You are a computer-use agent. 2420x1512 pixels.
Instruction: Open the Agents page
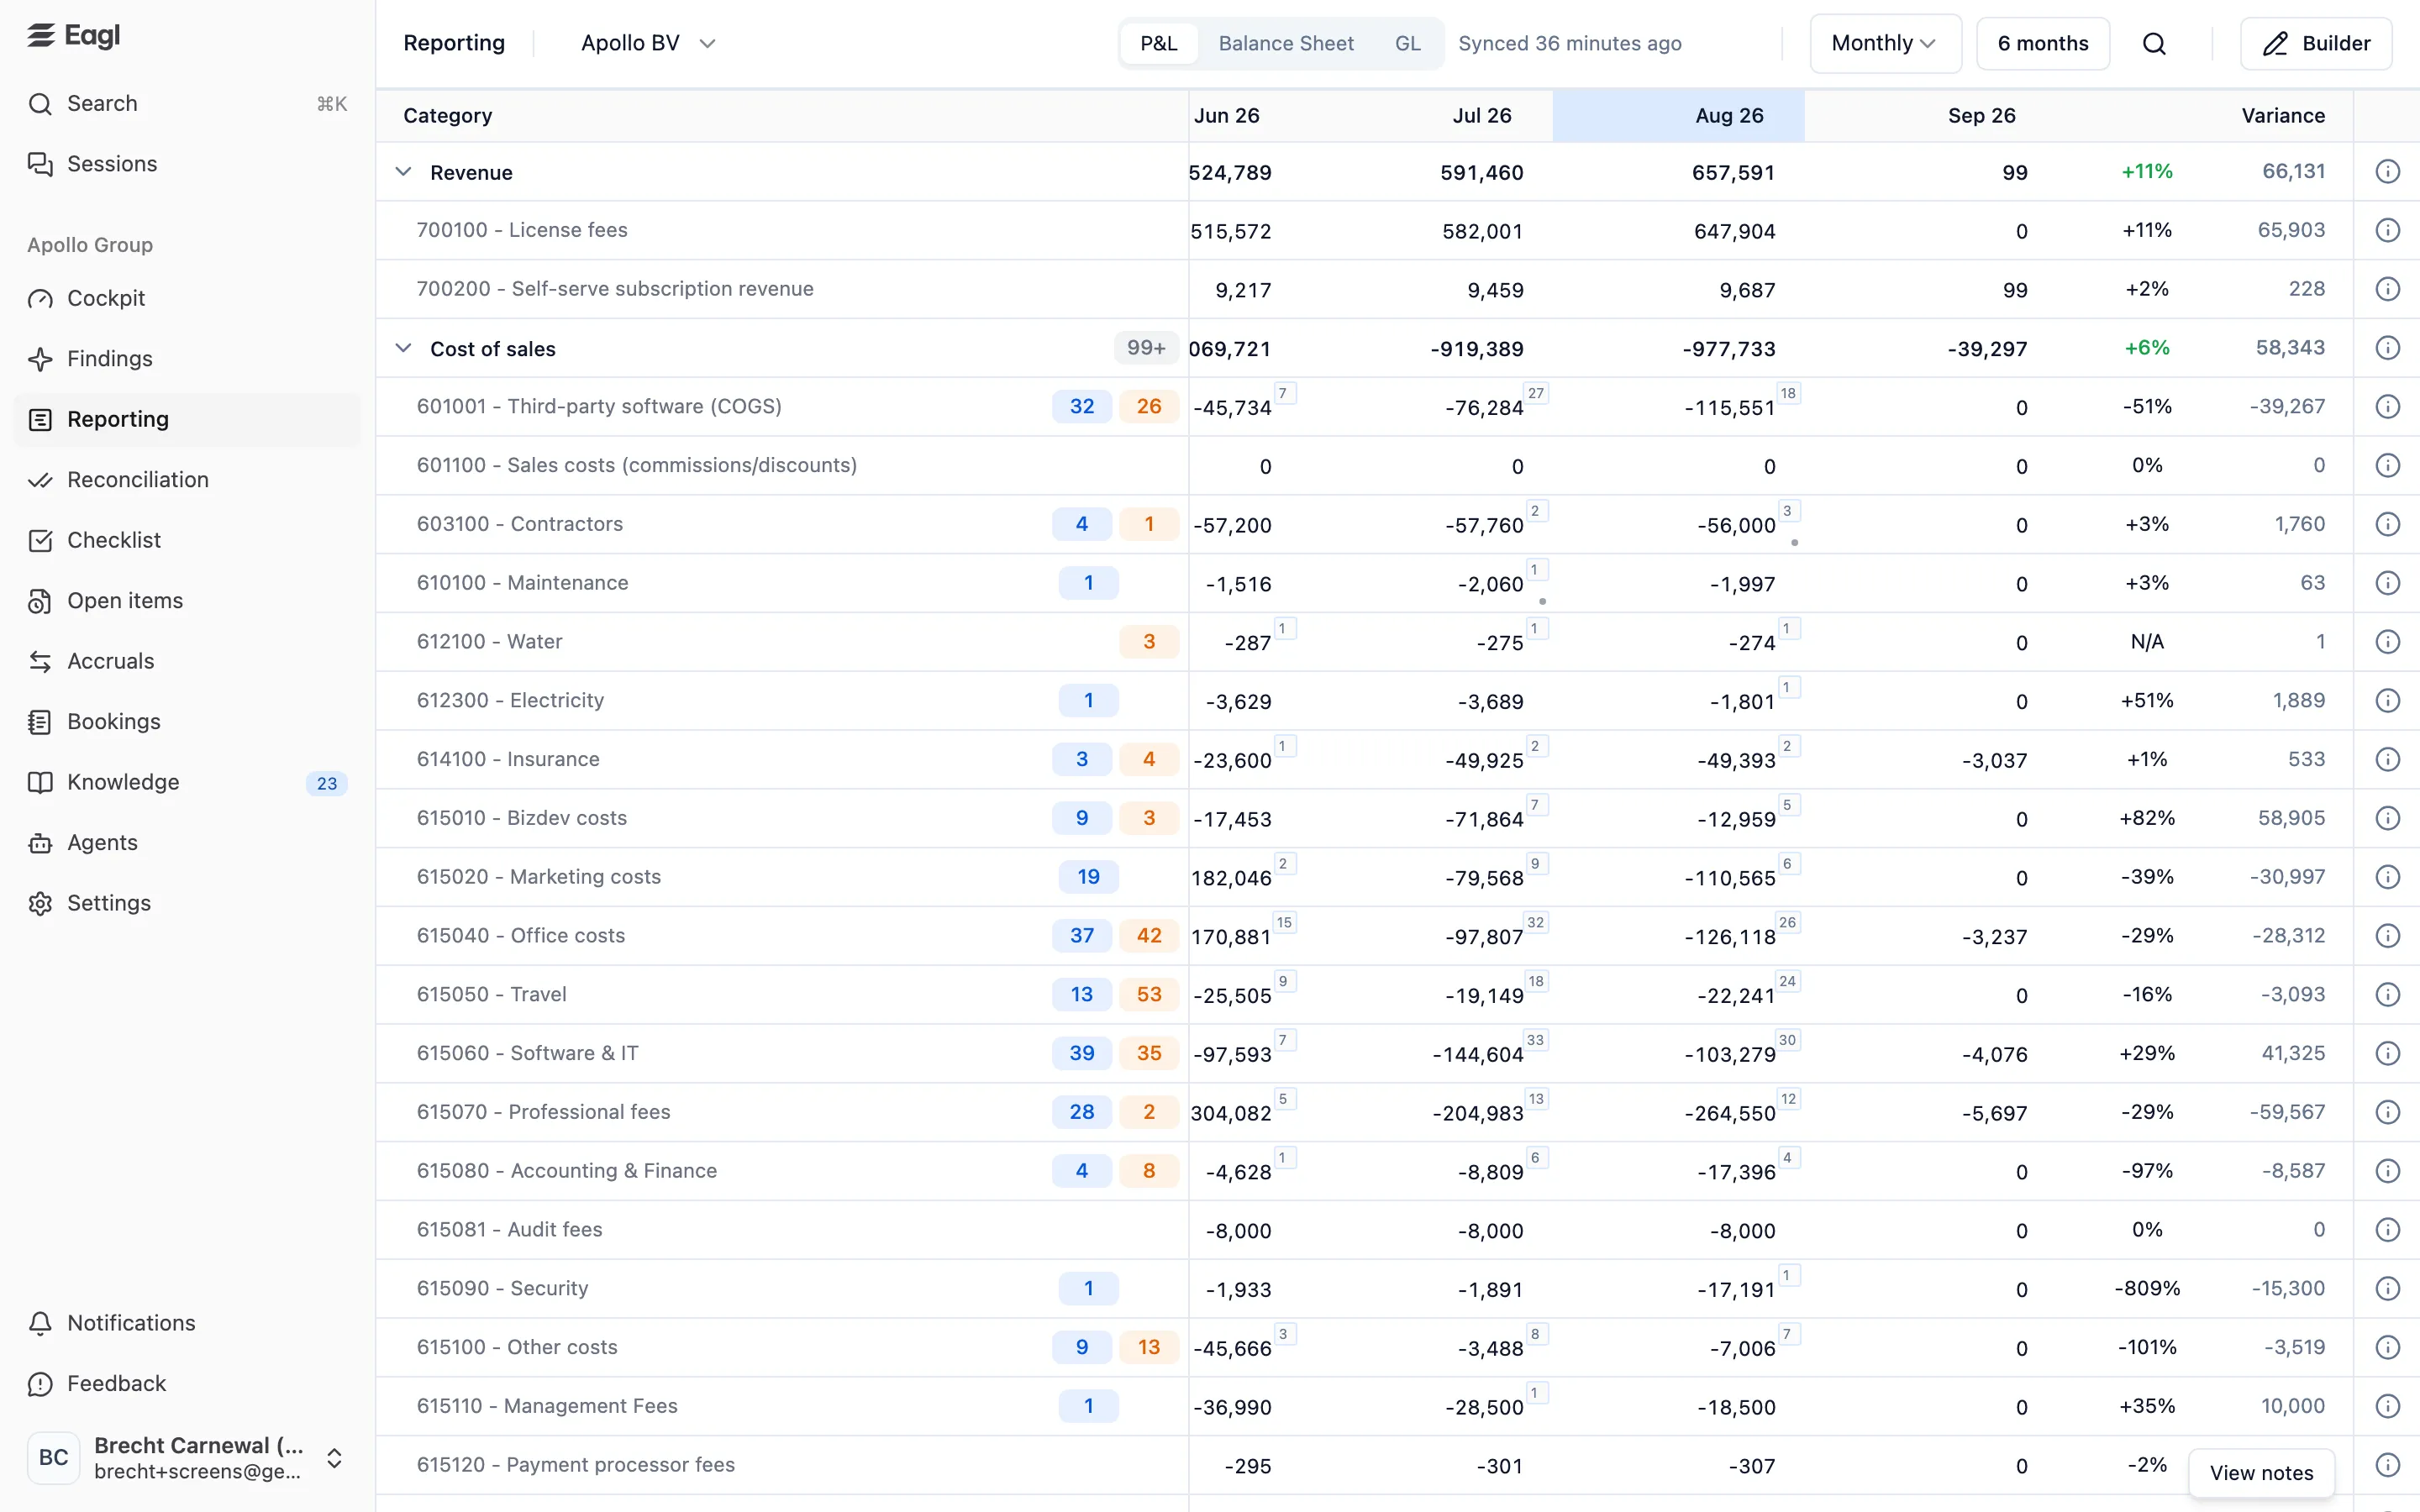tap(187, 843)
